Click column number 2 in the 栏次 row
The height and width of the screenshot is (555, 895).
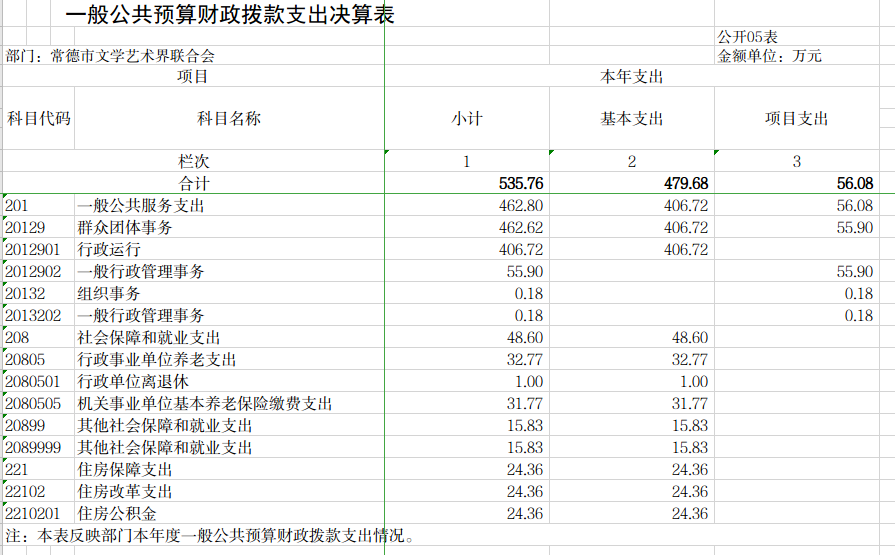[632, 162]
